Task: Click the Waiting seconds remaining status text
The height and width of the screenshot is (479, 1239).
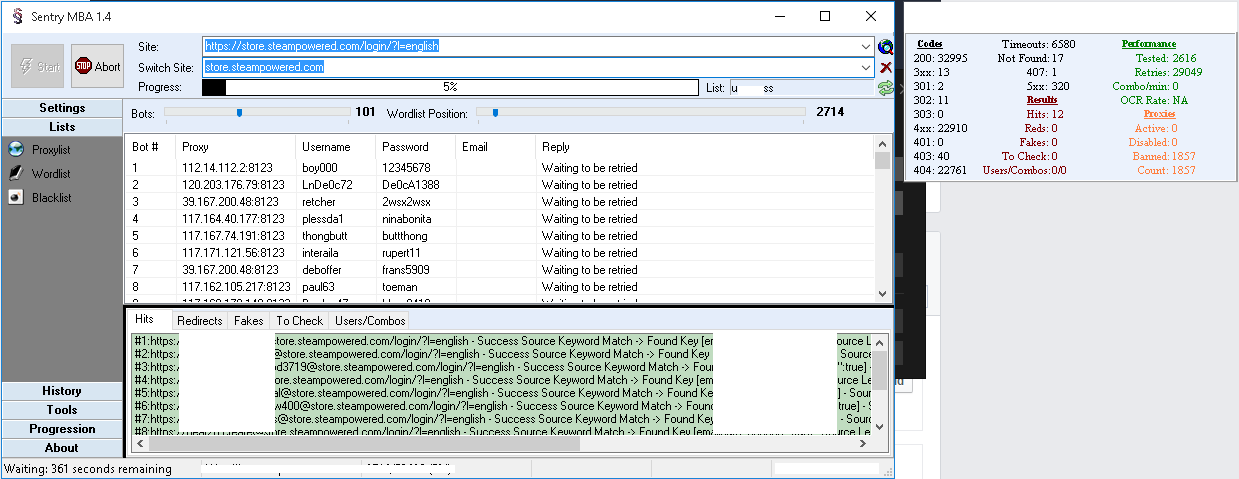Action: coord(87,468)
